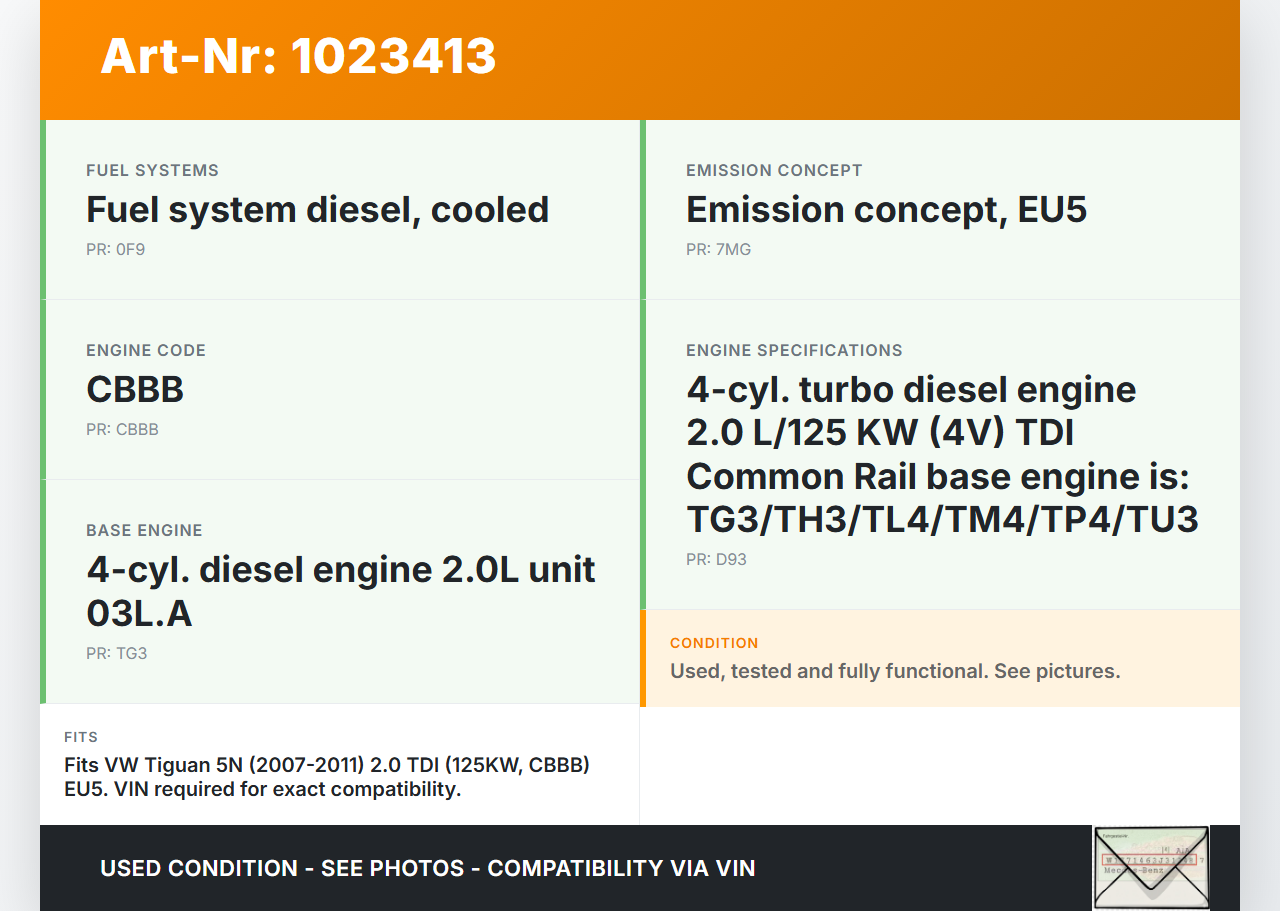Click the PR: 7MG code
The image size is (1280, 911).
pos(718,250)
